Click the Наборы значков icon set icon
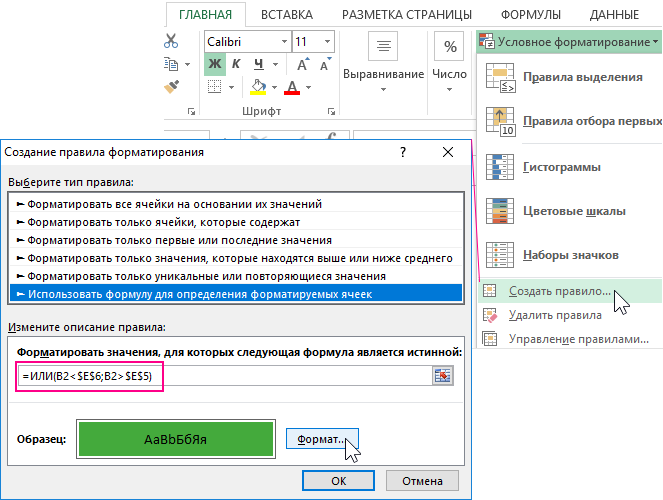 [x=500, y=255]
